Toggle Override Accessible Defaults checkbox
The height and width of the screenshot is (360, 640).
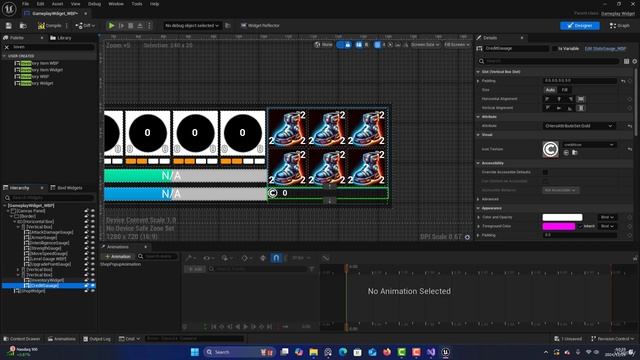click(545, 172)
